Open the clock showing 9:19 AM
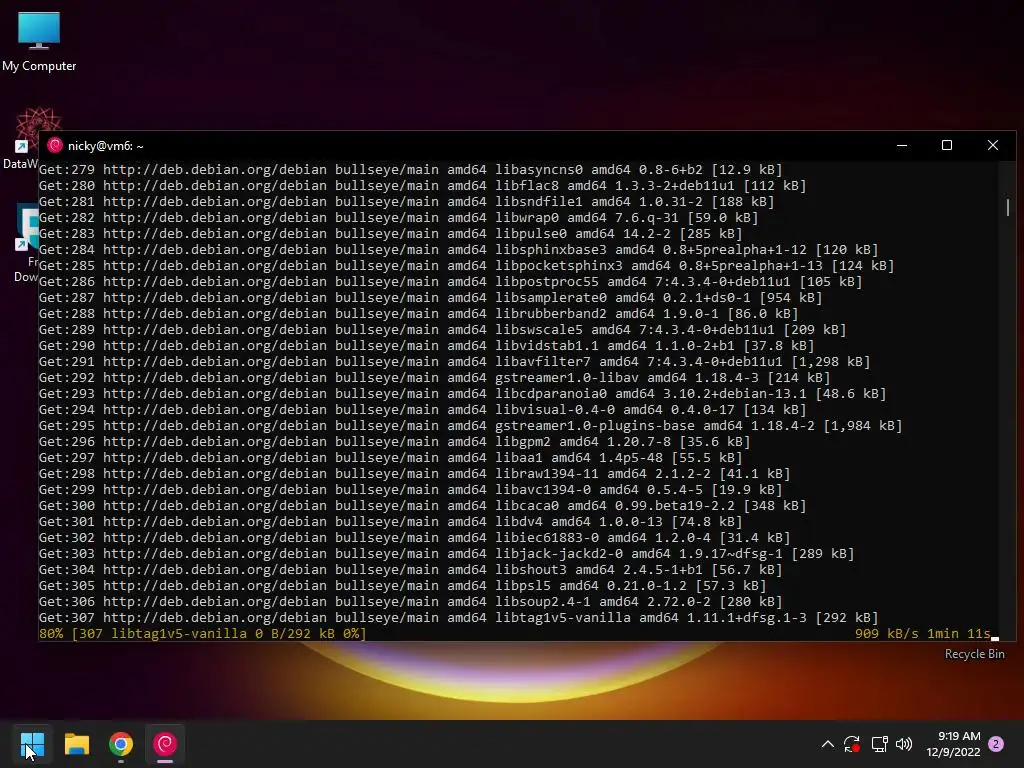 [953, 744]
